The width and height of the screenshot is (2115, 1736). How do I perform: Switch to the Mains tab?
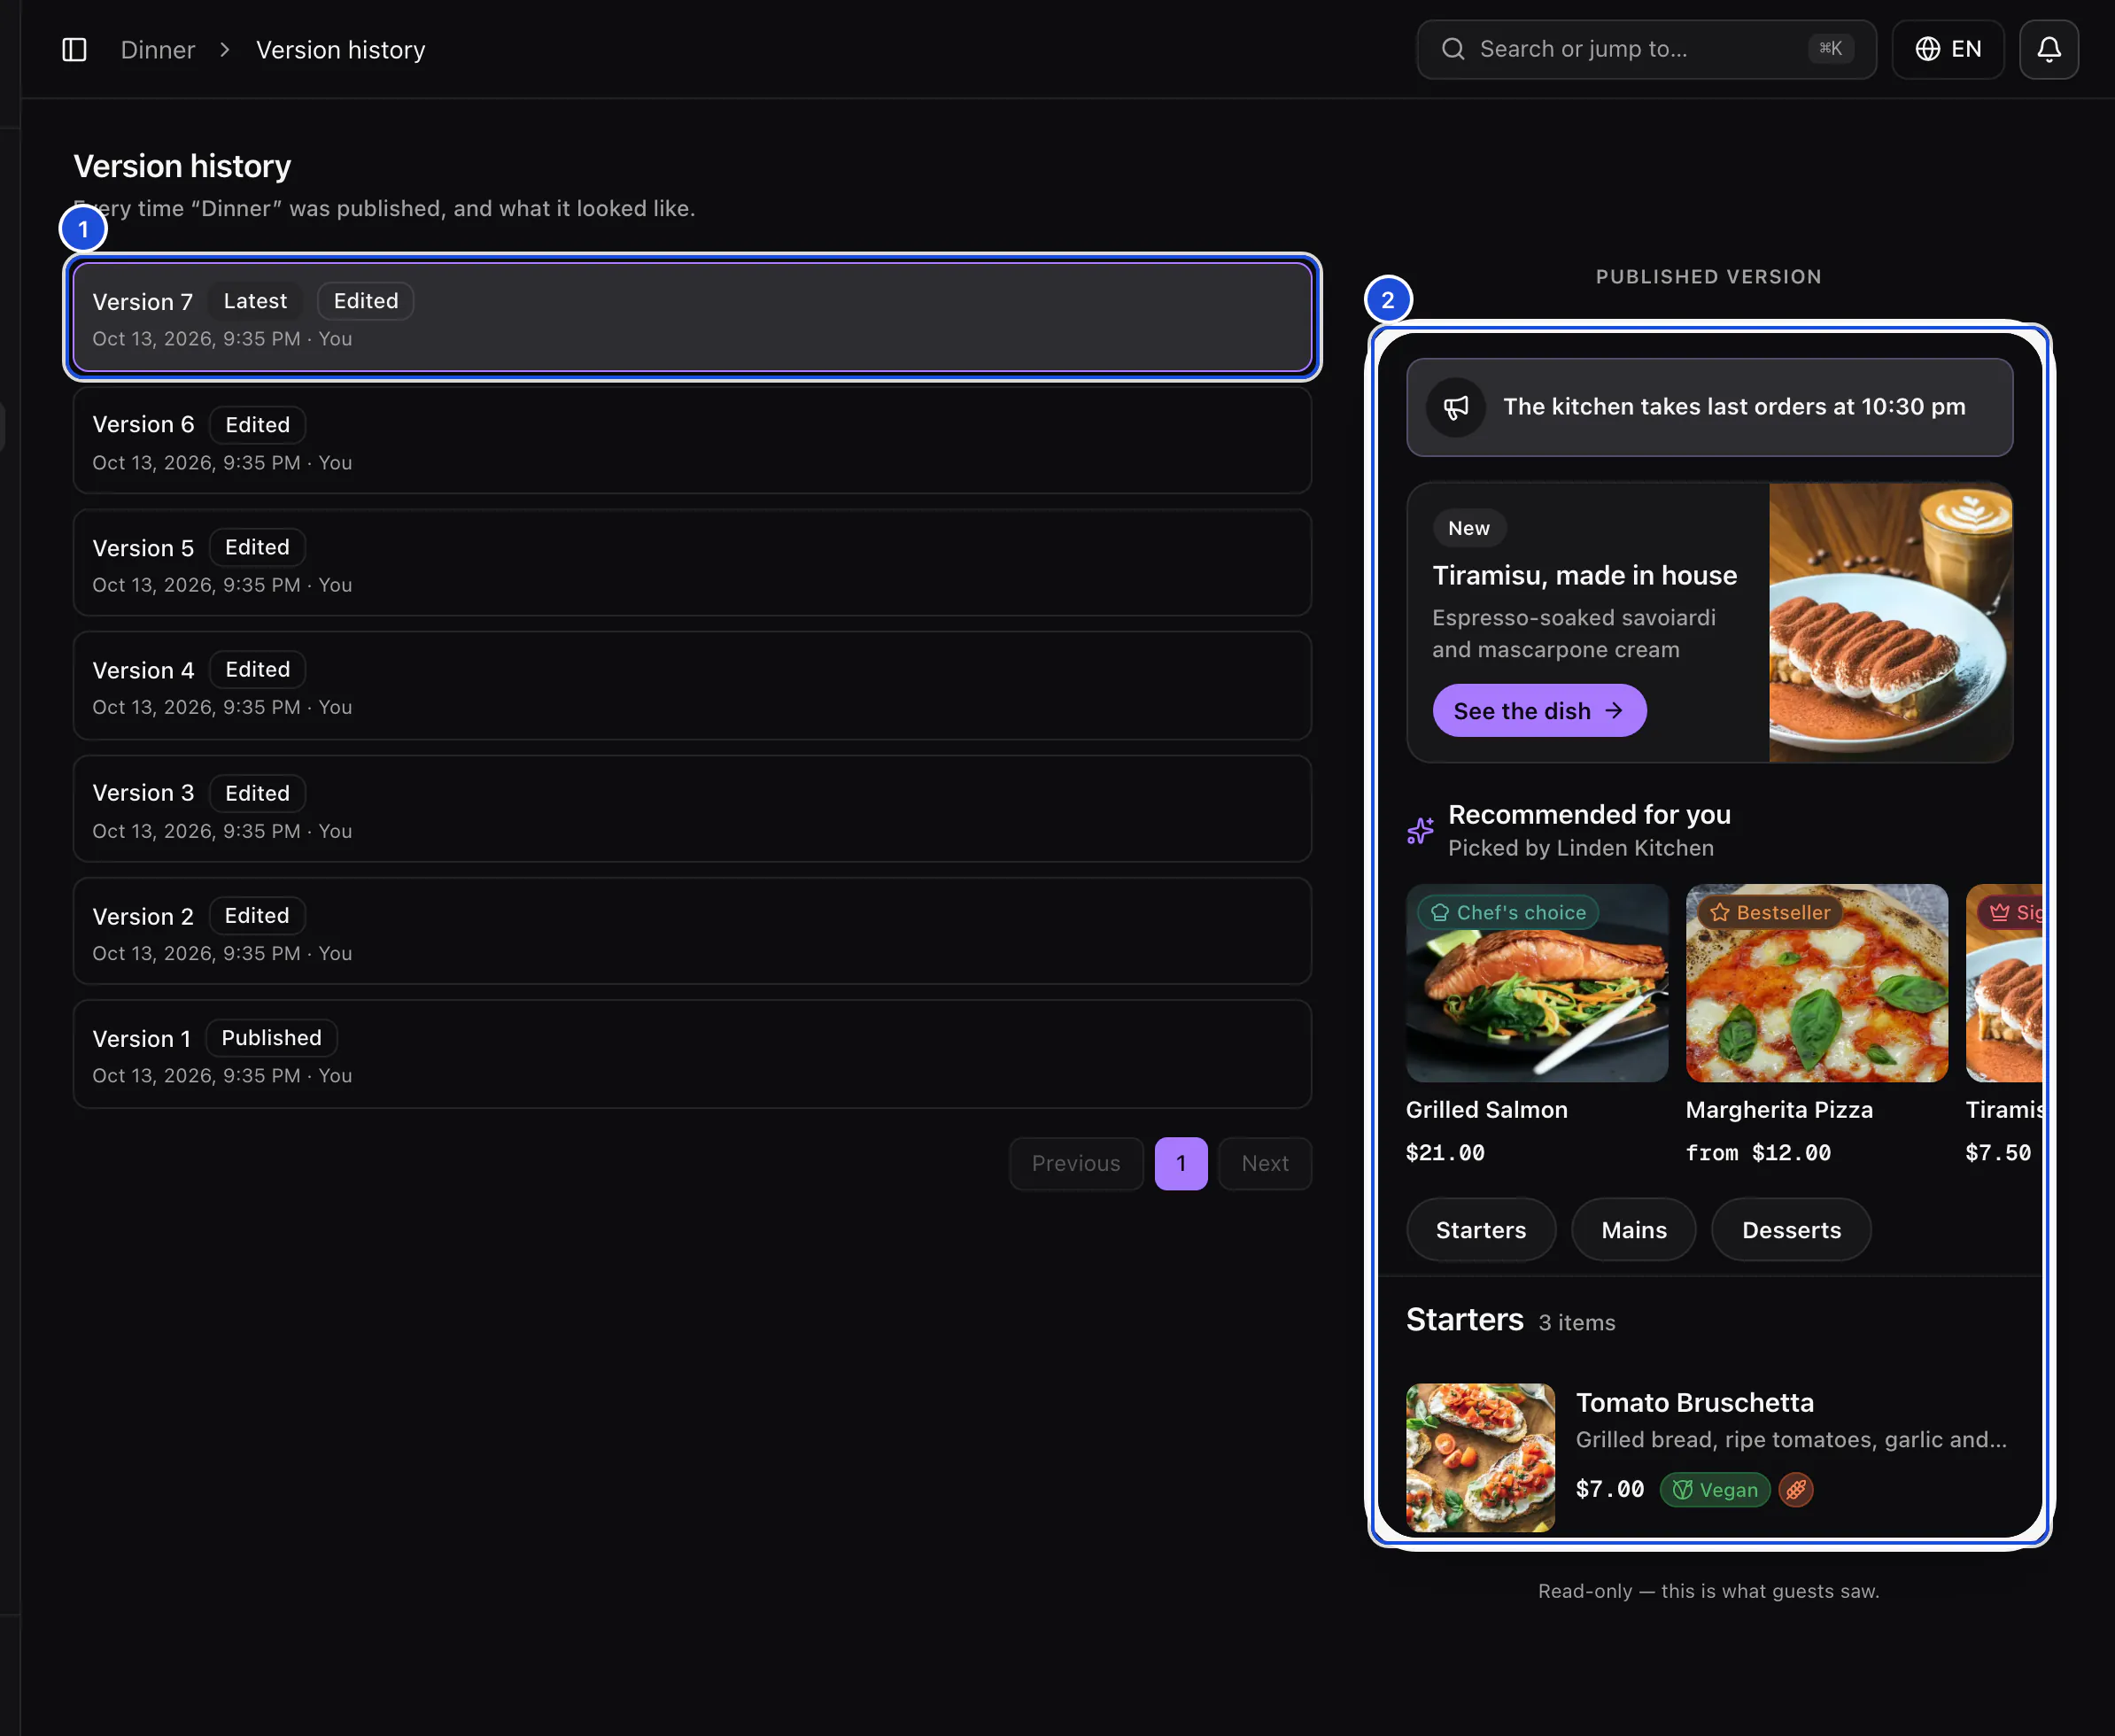pos(1634,1230)
